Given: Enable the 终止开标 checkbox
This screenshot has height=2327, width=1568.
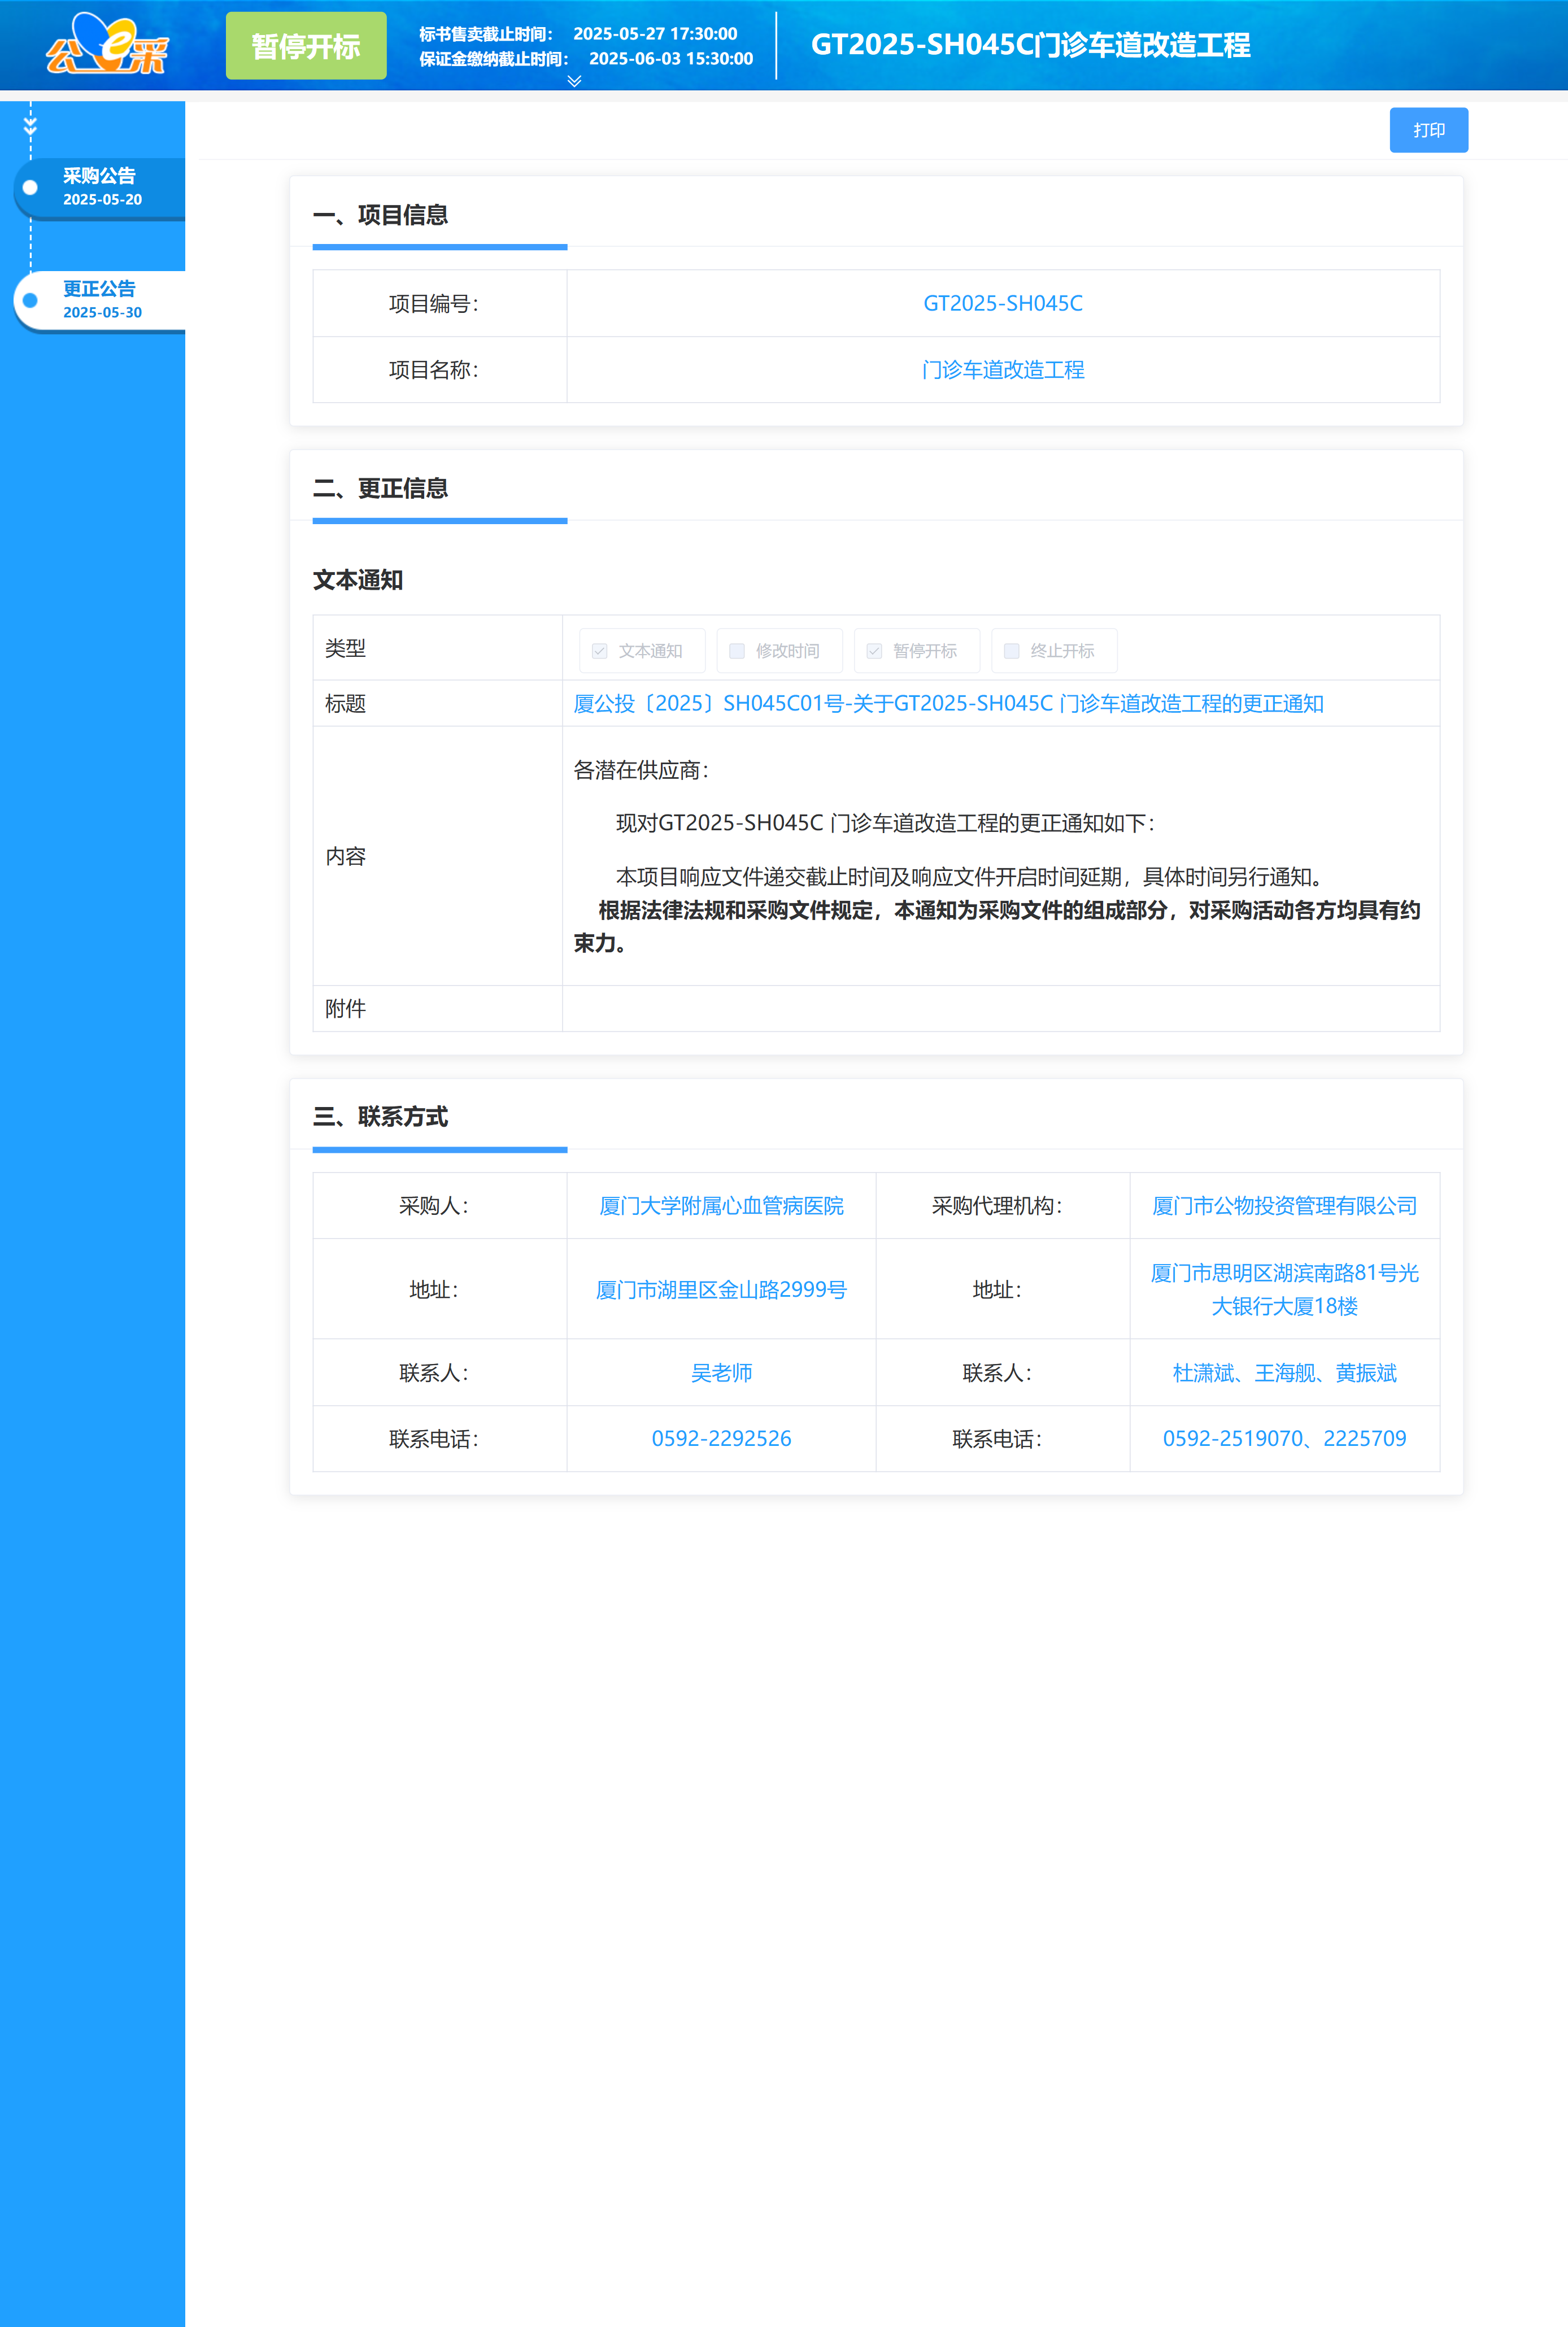Looking at the screenshot, I should [x=1010, y=650].
